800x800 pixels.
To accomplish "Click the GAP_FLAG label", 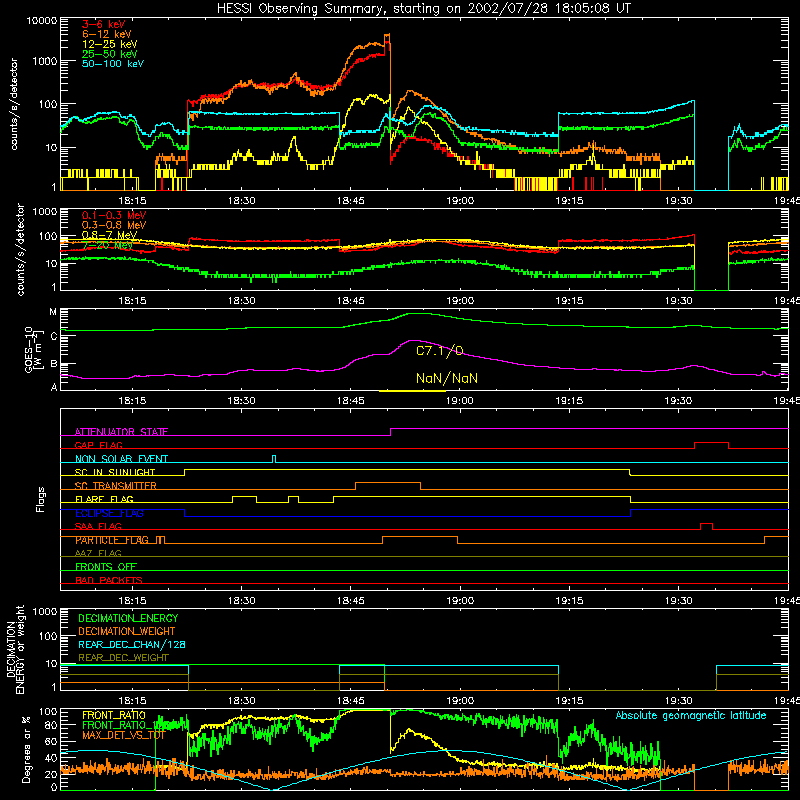I will tap(98, 445).
